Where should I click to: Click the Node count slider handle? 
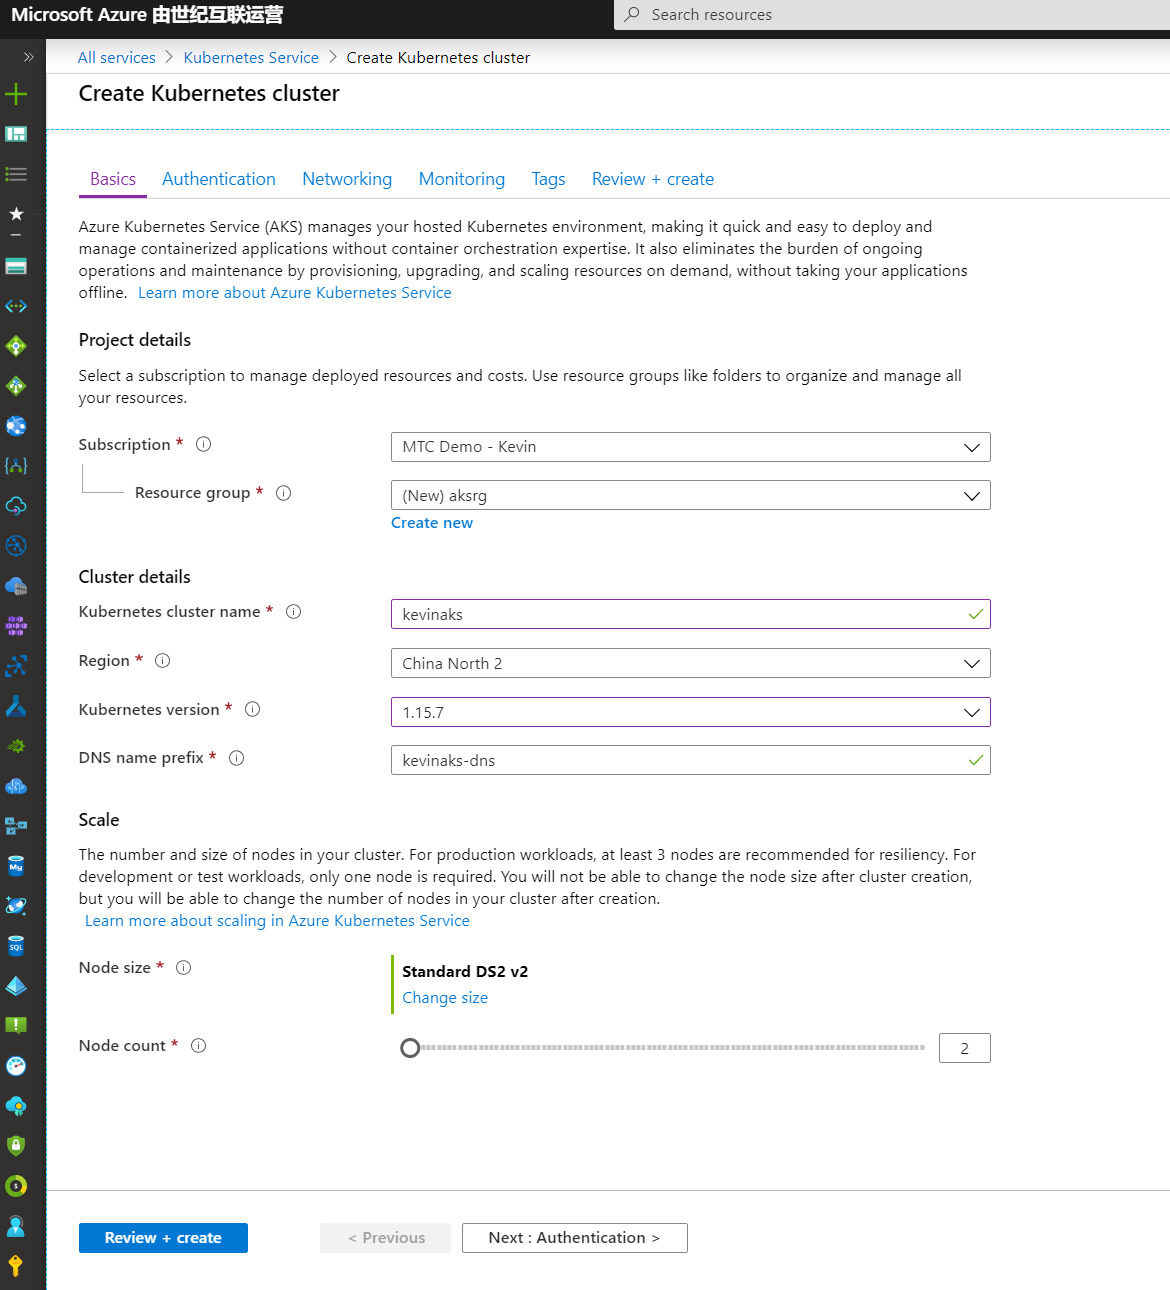pos(410,1048)
